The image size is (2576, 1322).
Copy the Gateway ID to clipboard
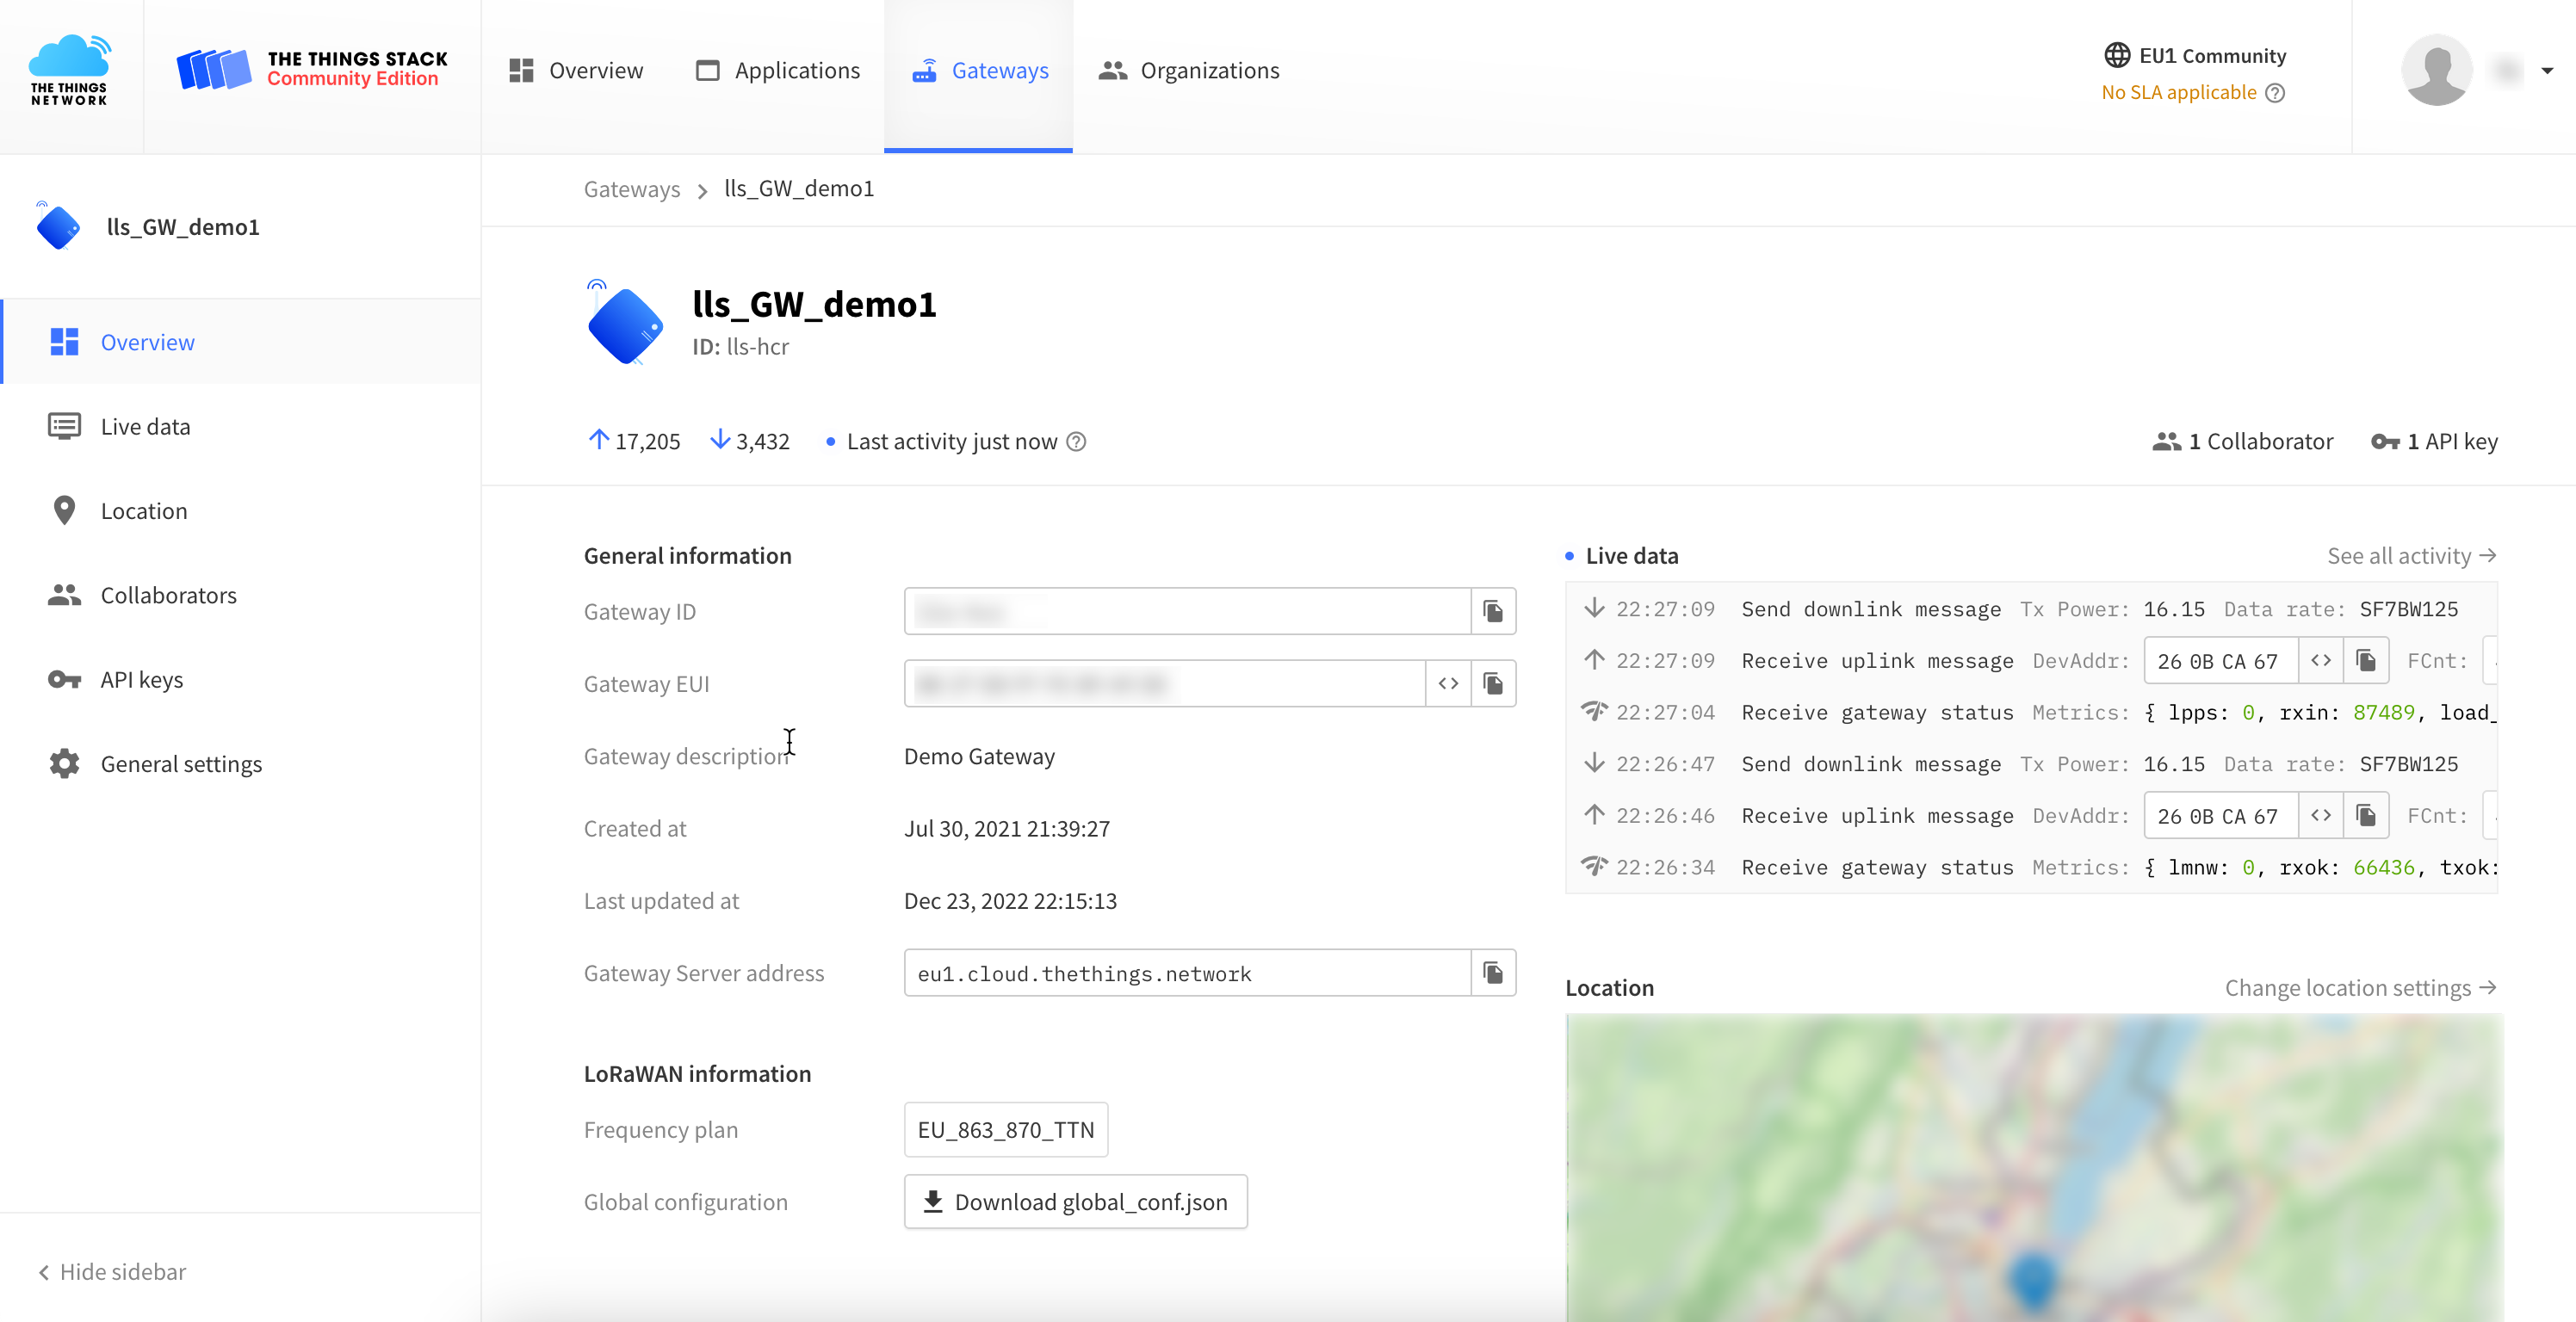tap(1493, 611)
